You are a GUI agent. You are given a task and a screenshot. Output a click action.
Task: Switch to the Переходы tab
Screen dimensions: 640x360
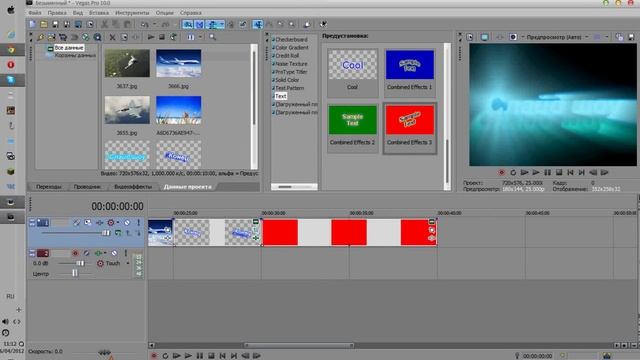pyautogui.click(x=49, y=187)
